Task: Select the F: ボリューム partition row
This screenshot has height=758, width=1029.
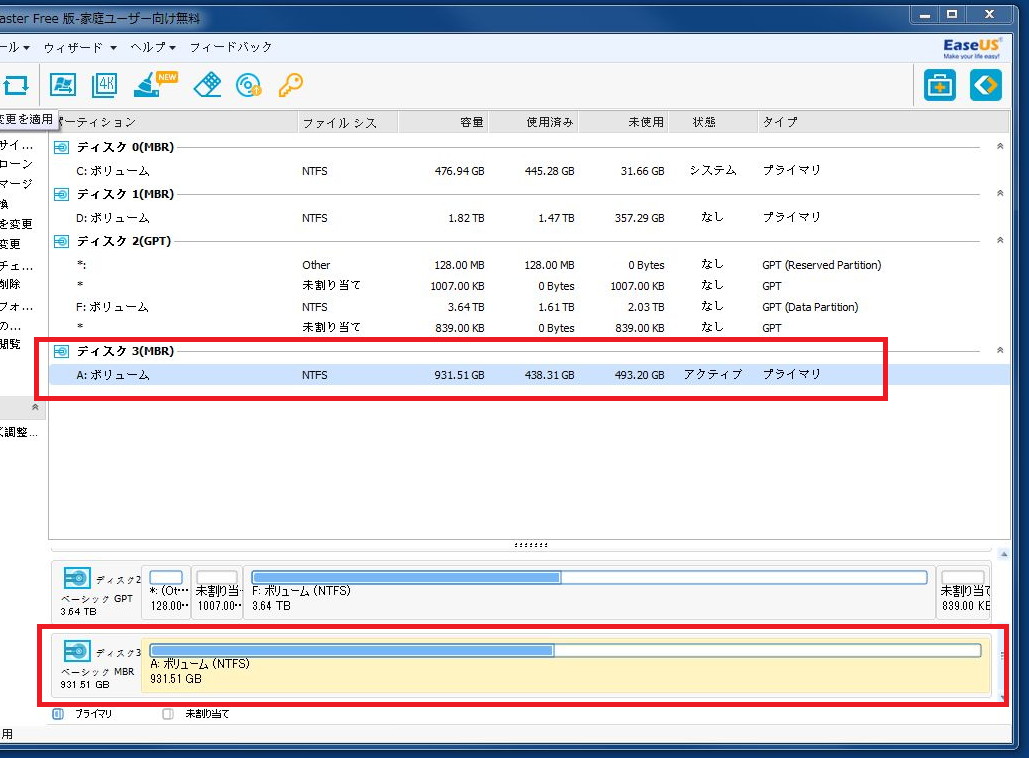Action: [x=529, y=307]
